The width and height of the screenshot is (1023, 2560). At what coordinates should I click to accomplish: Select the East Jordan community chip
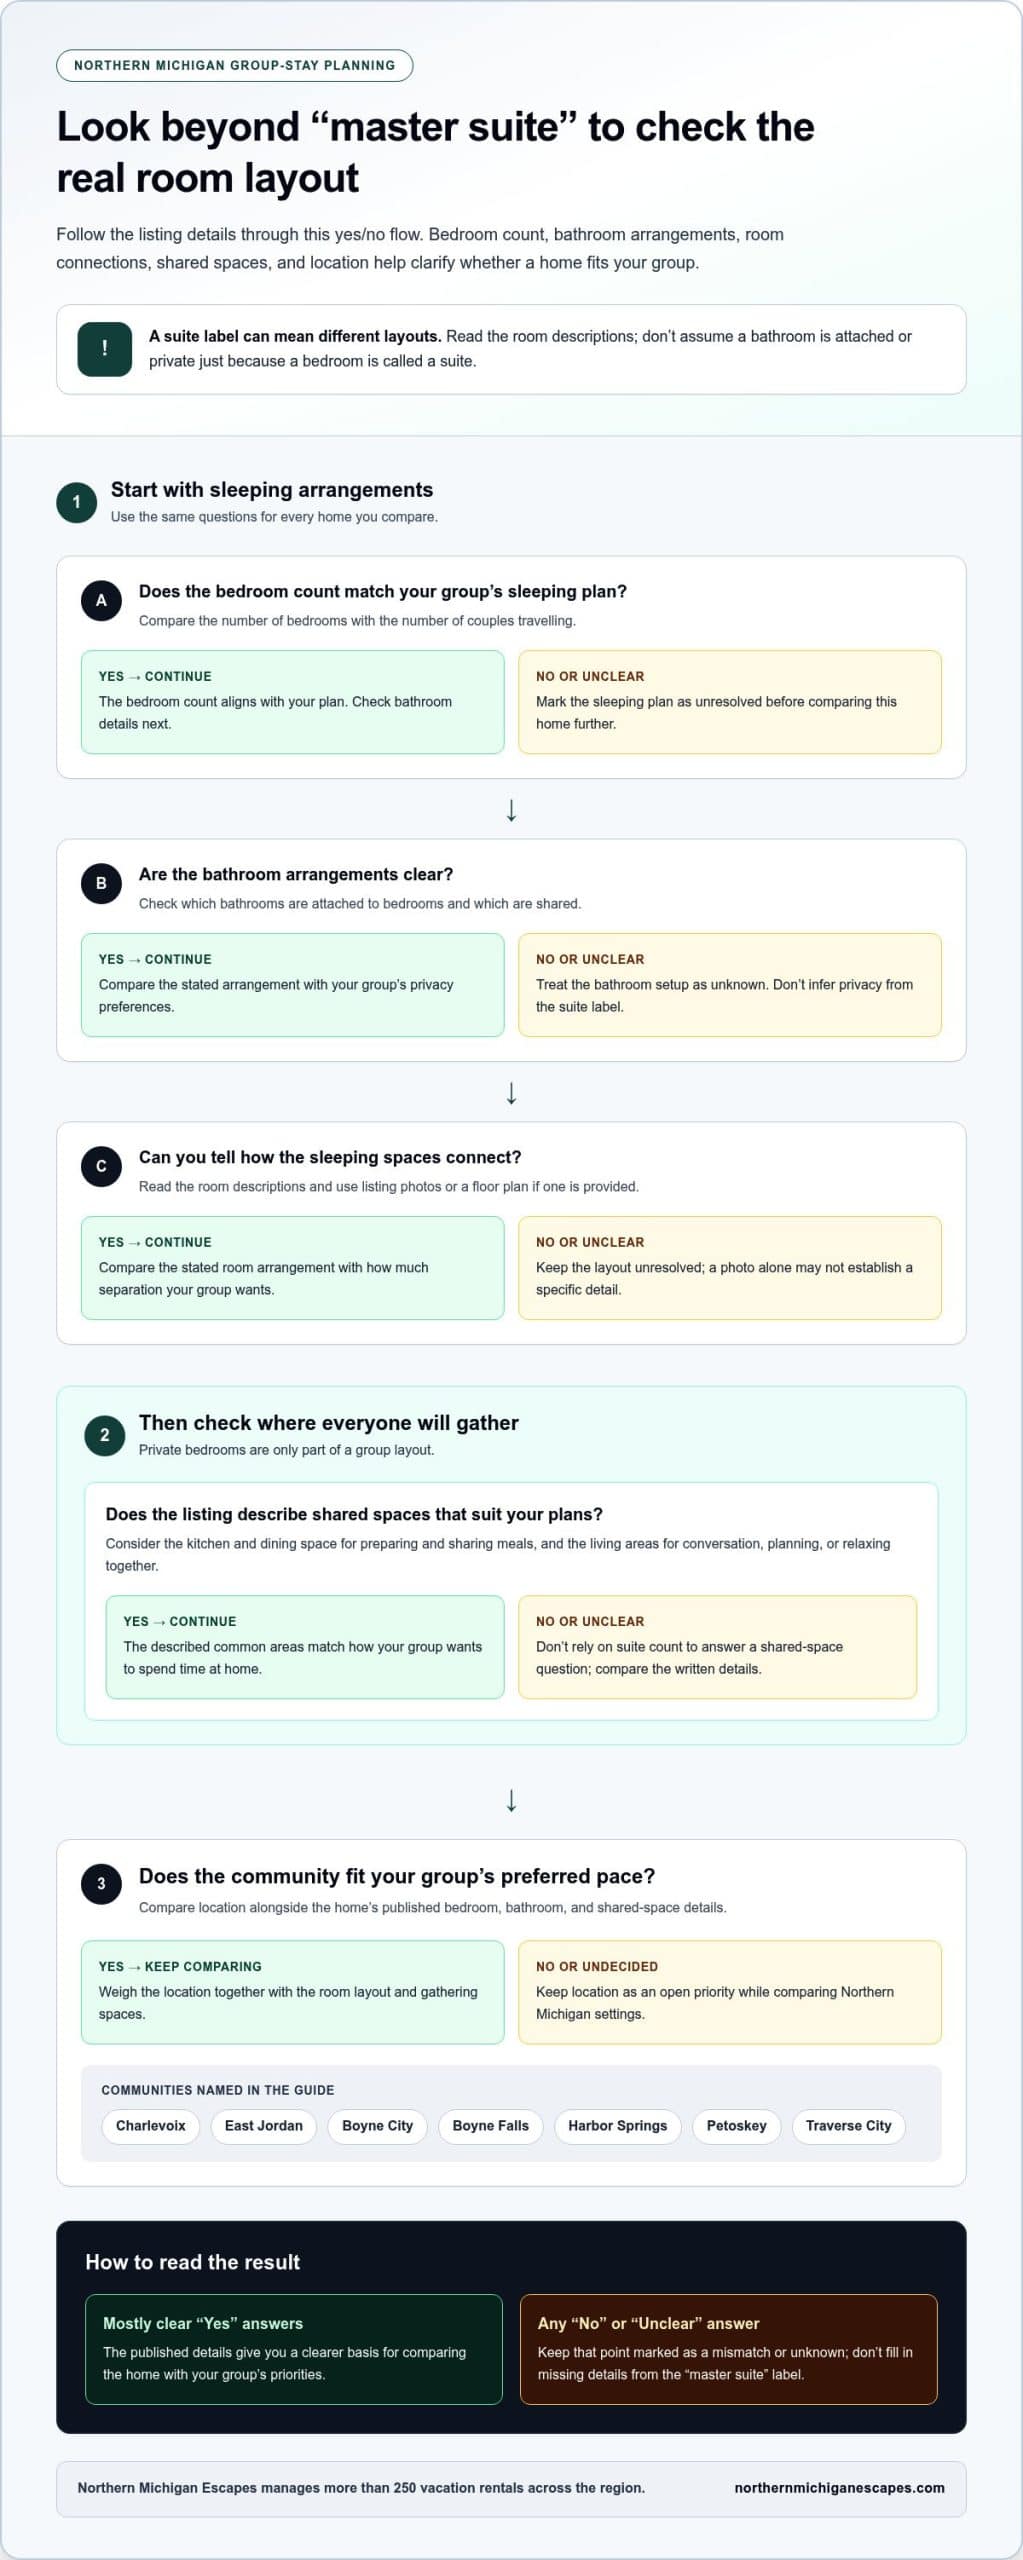point(264,2126)
